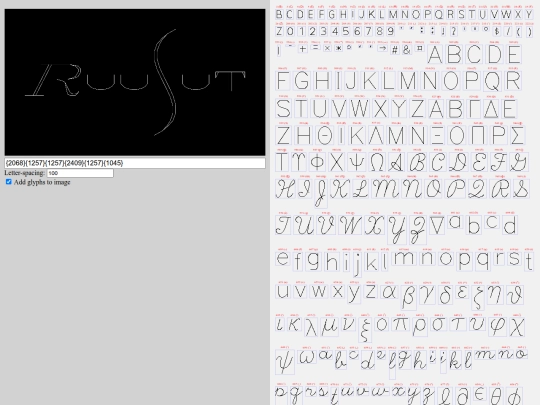Pick the small digit 0 glyph
Viewport: 540px width, 405px height.
click(290, 31)
